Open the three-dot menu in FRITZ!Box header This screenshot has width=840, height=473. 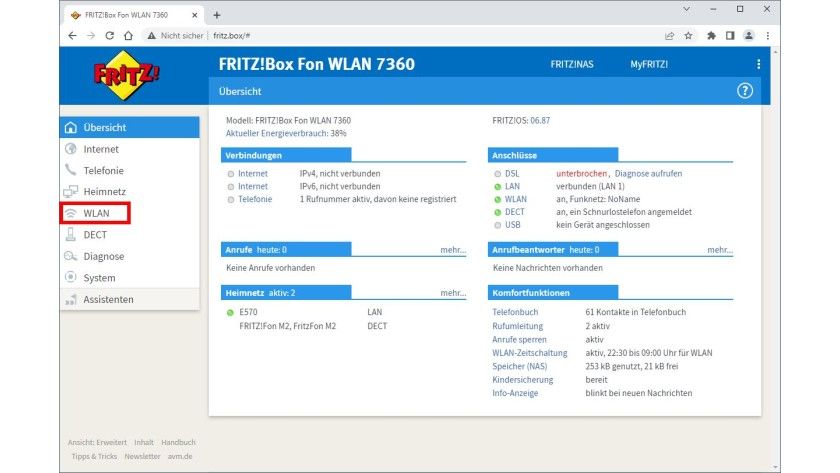tap(759, 64)
